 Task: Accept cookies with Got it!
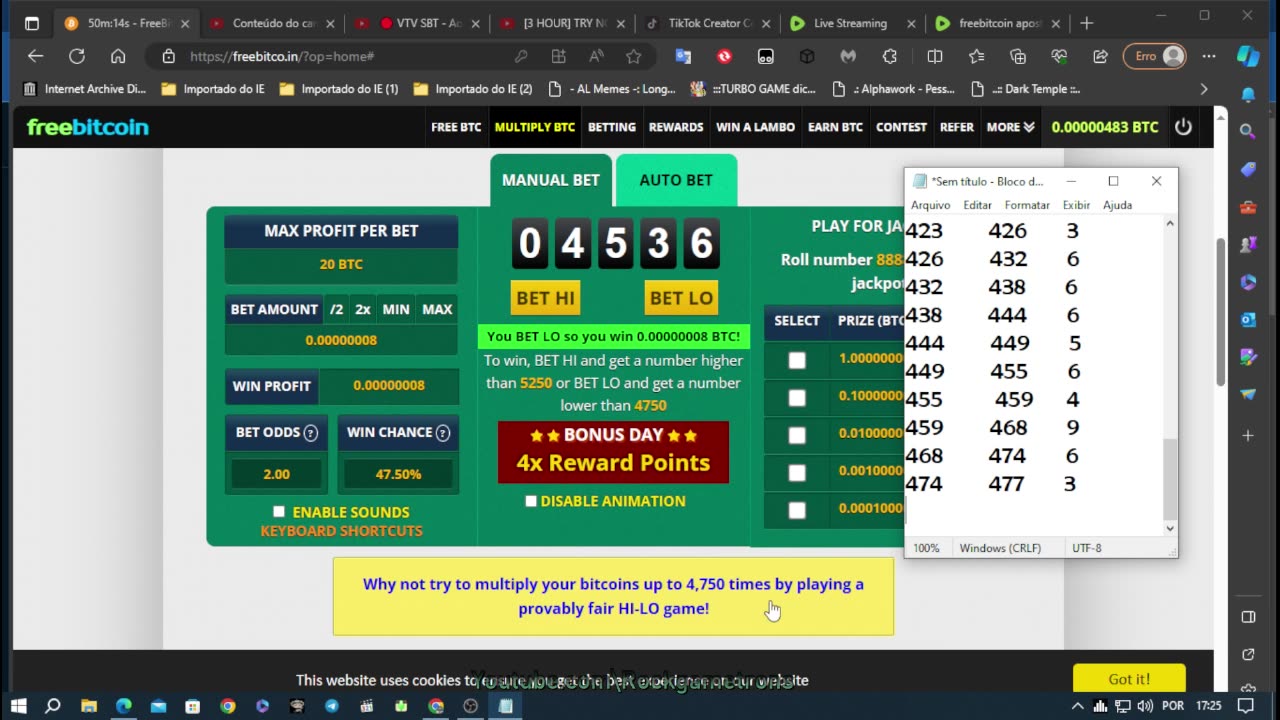click(1129, 679)
